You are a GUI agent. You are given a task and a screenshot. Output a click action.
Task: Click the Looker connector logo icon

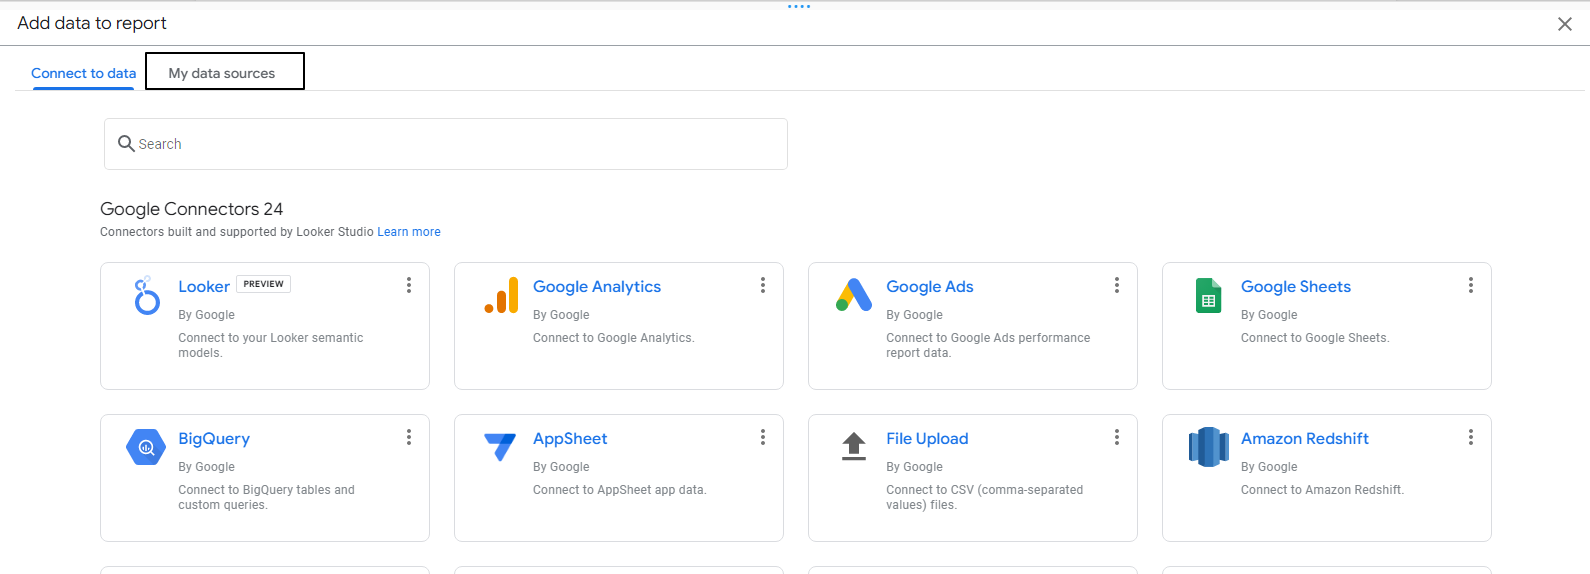click(x=147, y=296)
